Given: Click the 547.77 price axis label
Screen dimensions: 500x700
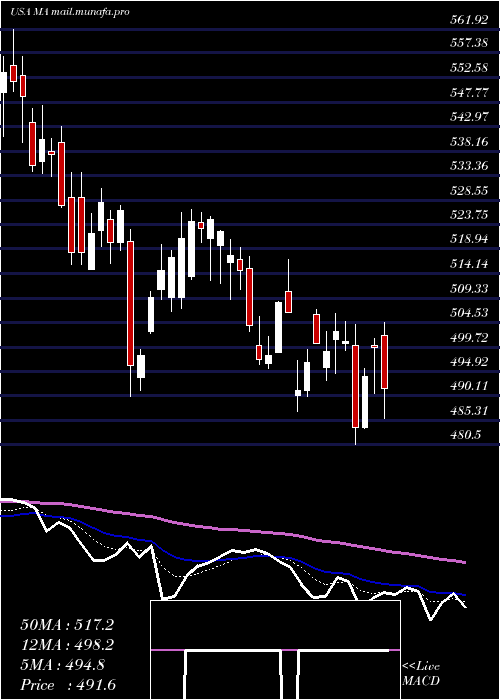Looking at the screenshot, I should (x=468, y=93).
